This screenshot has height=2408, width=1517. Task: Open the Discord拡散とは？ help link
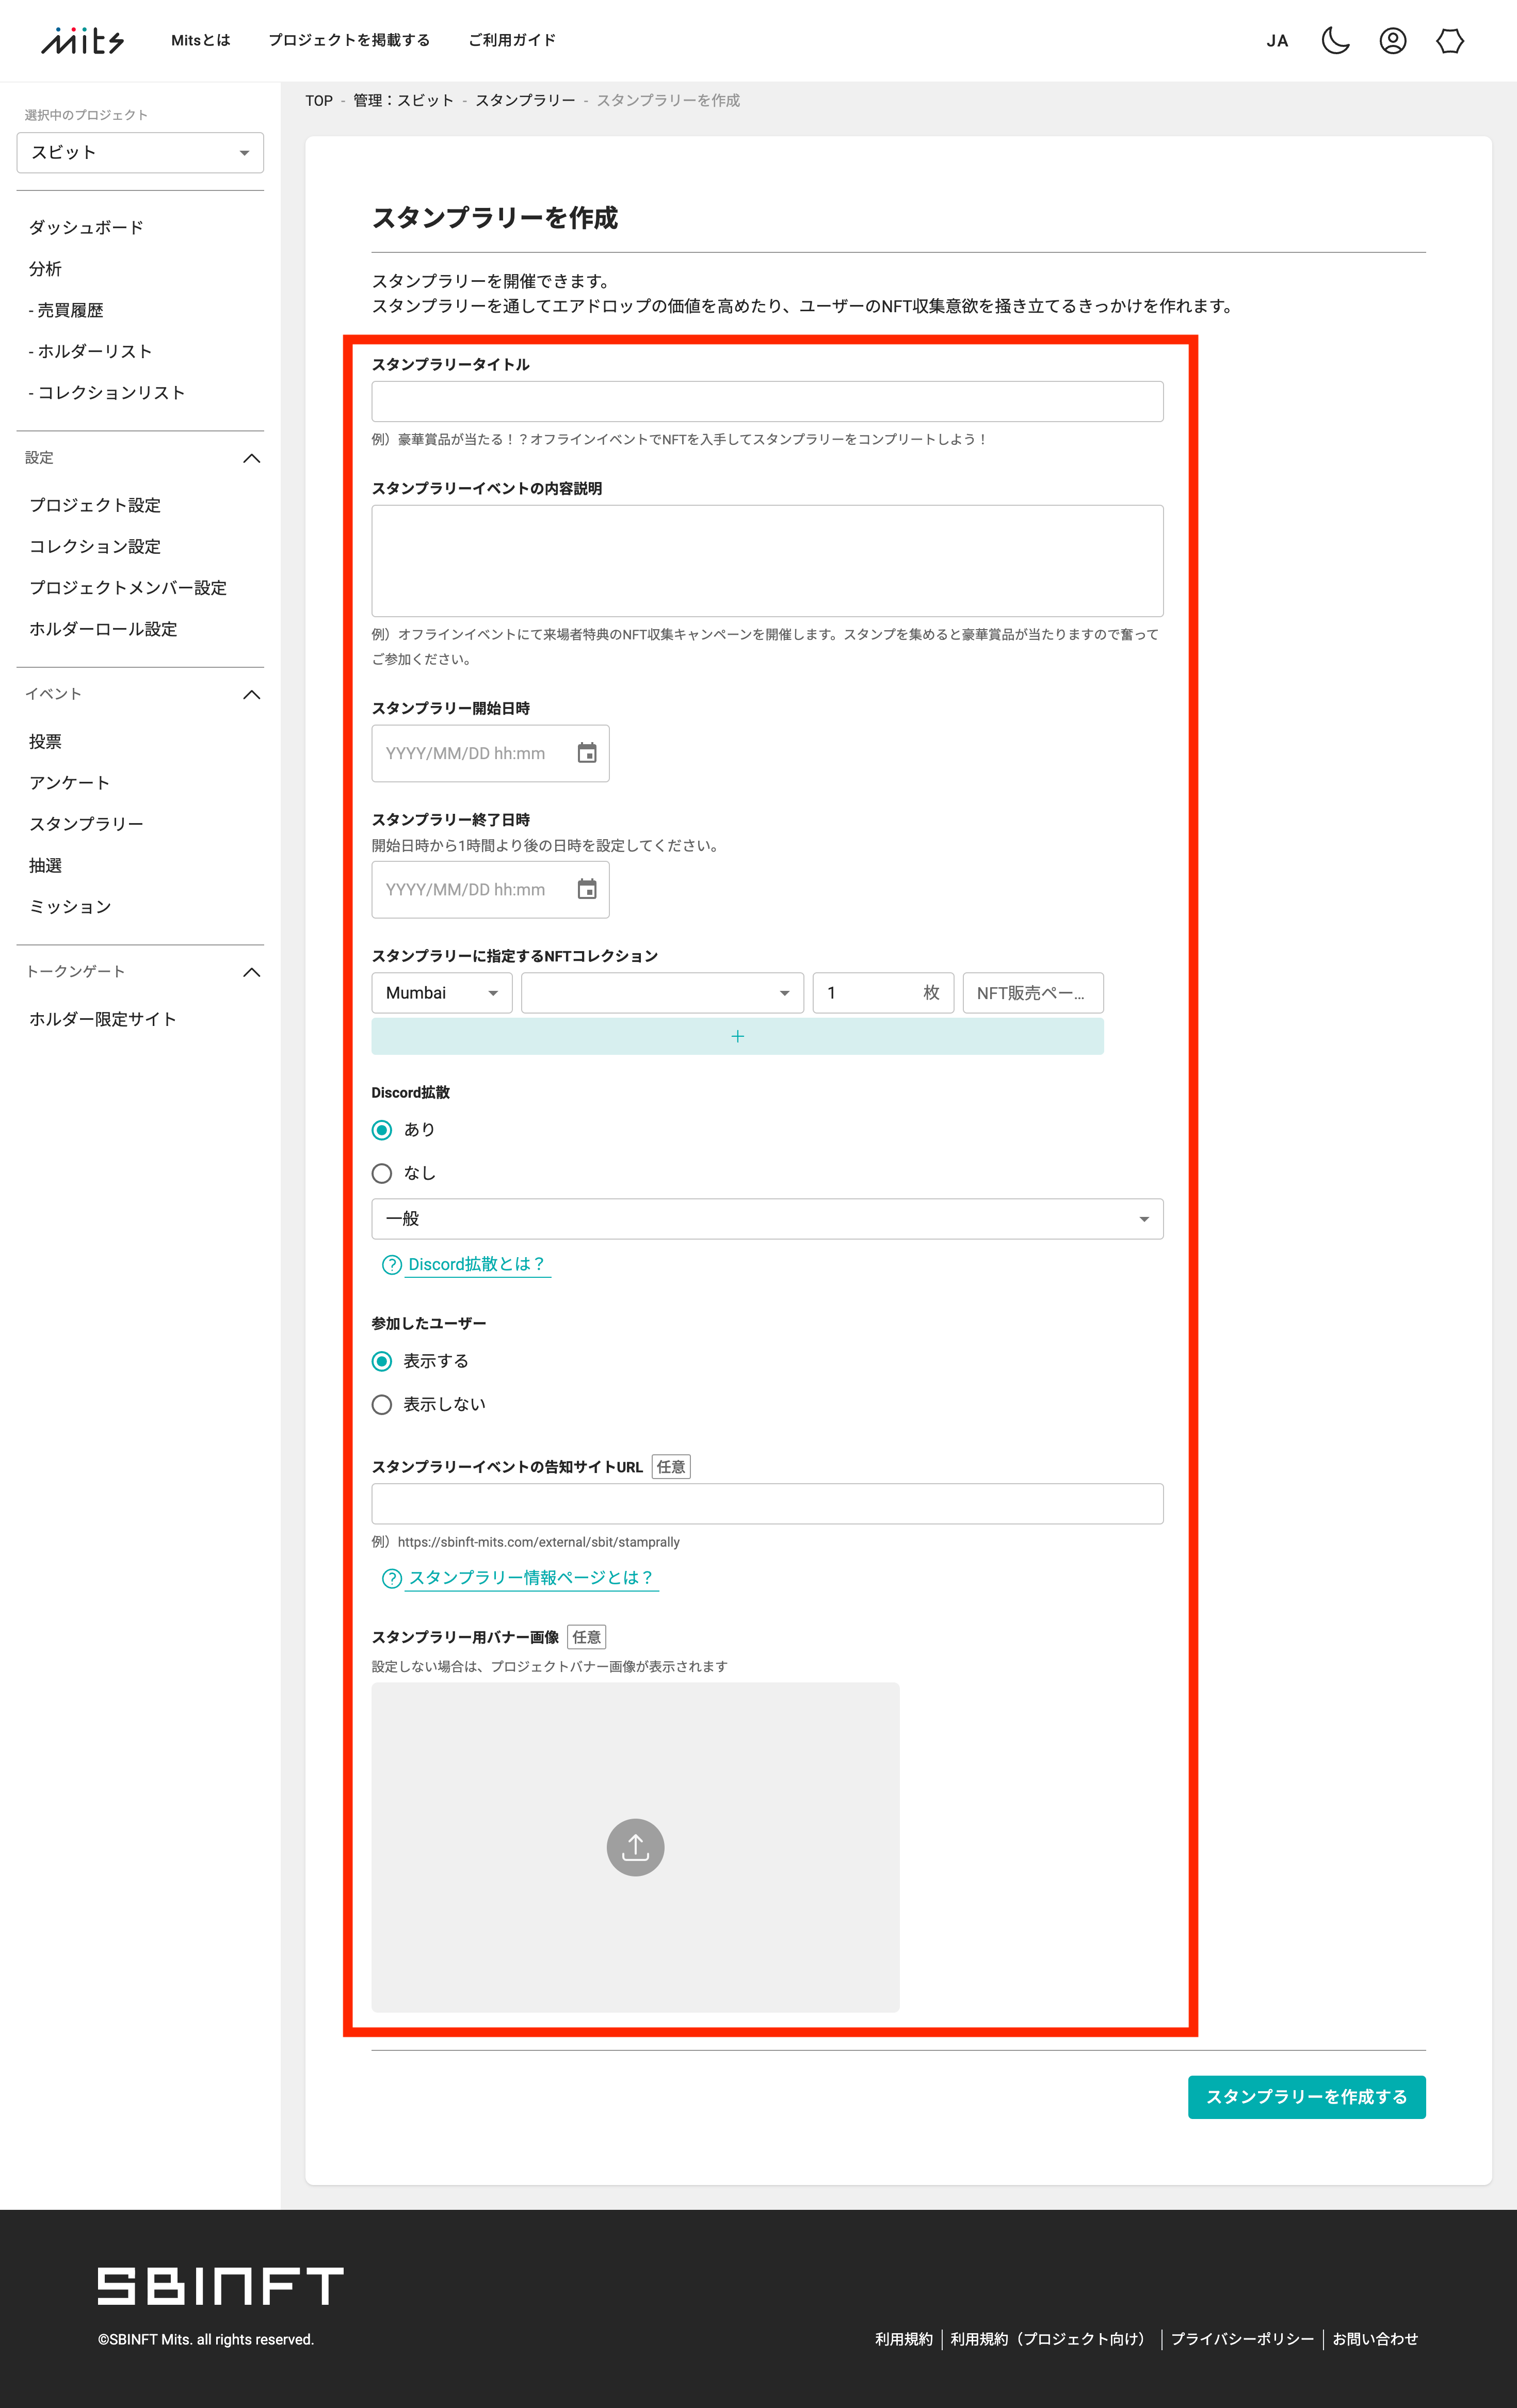point(477,1264)
